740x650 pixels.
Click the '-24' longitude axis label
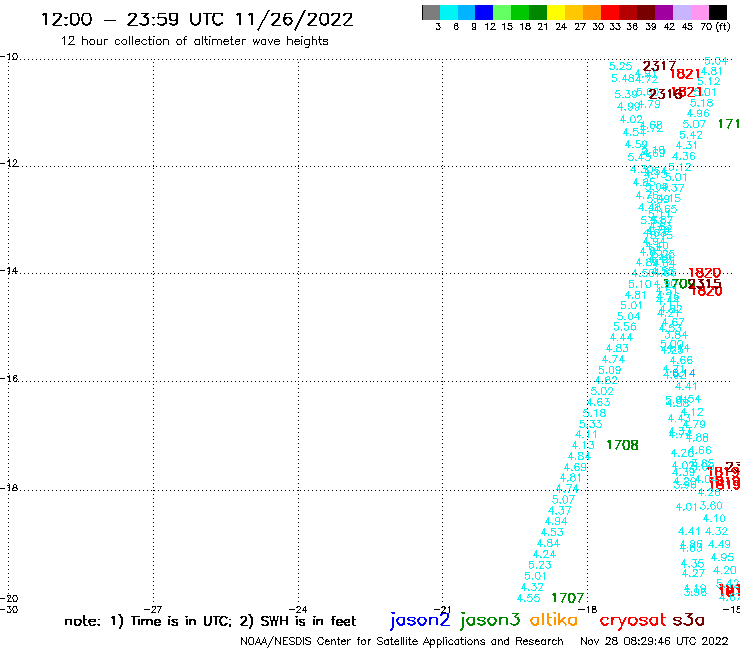pos(298,609)
